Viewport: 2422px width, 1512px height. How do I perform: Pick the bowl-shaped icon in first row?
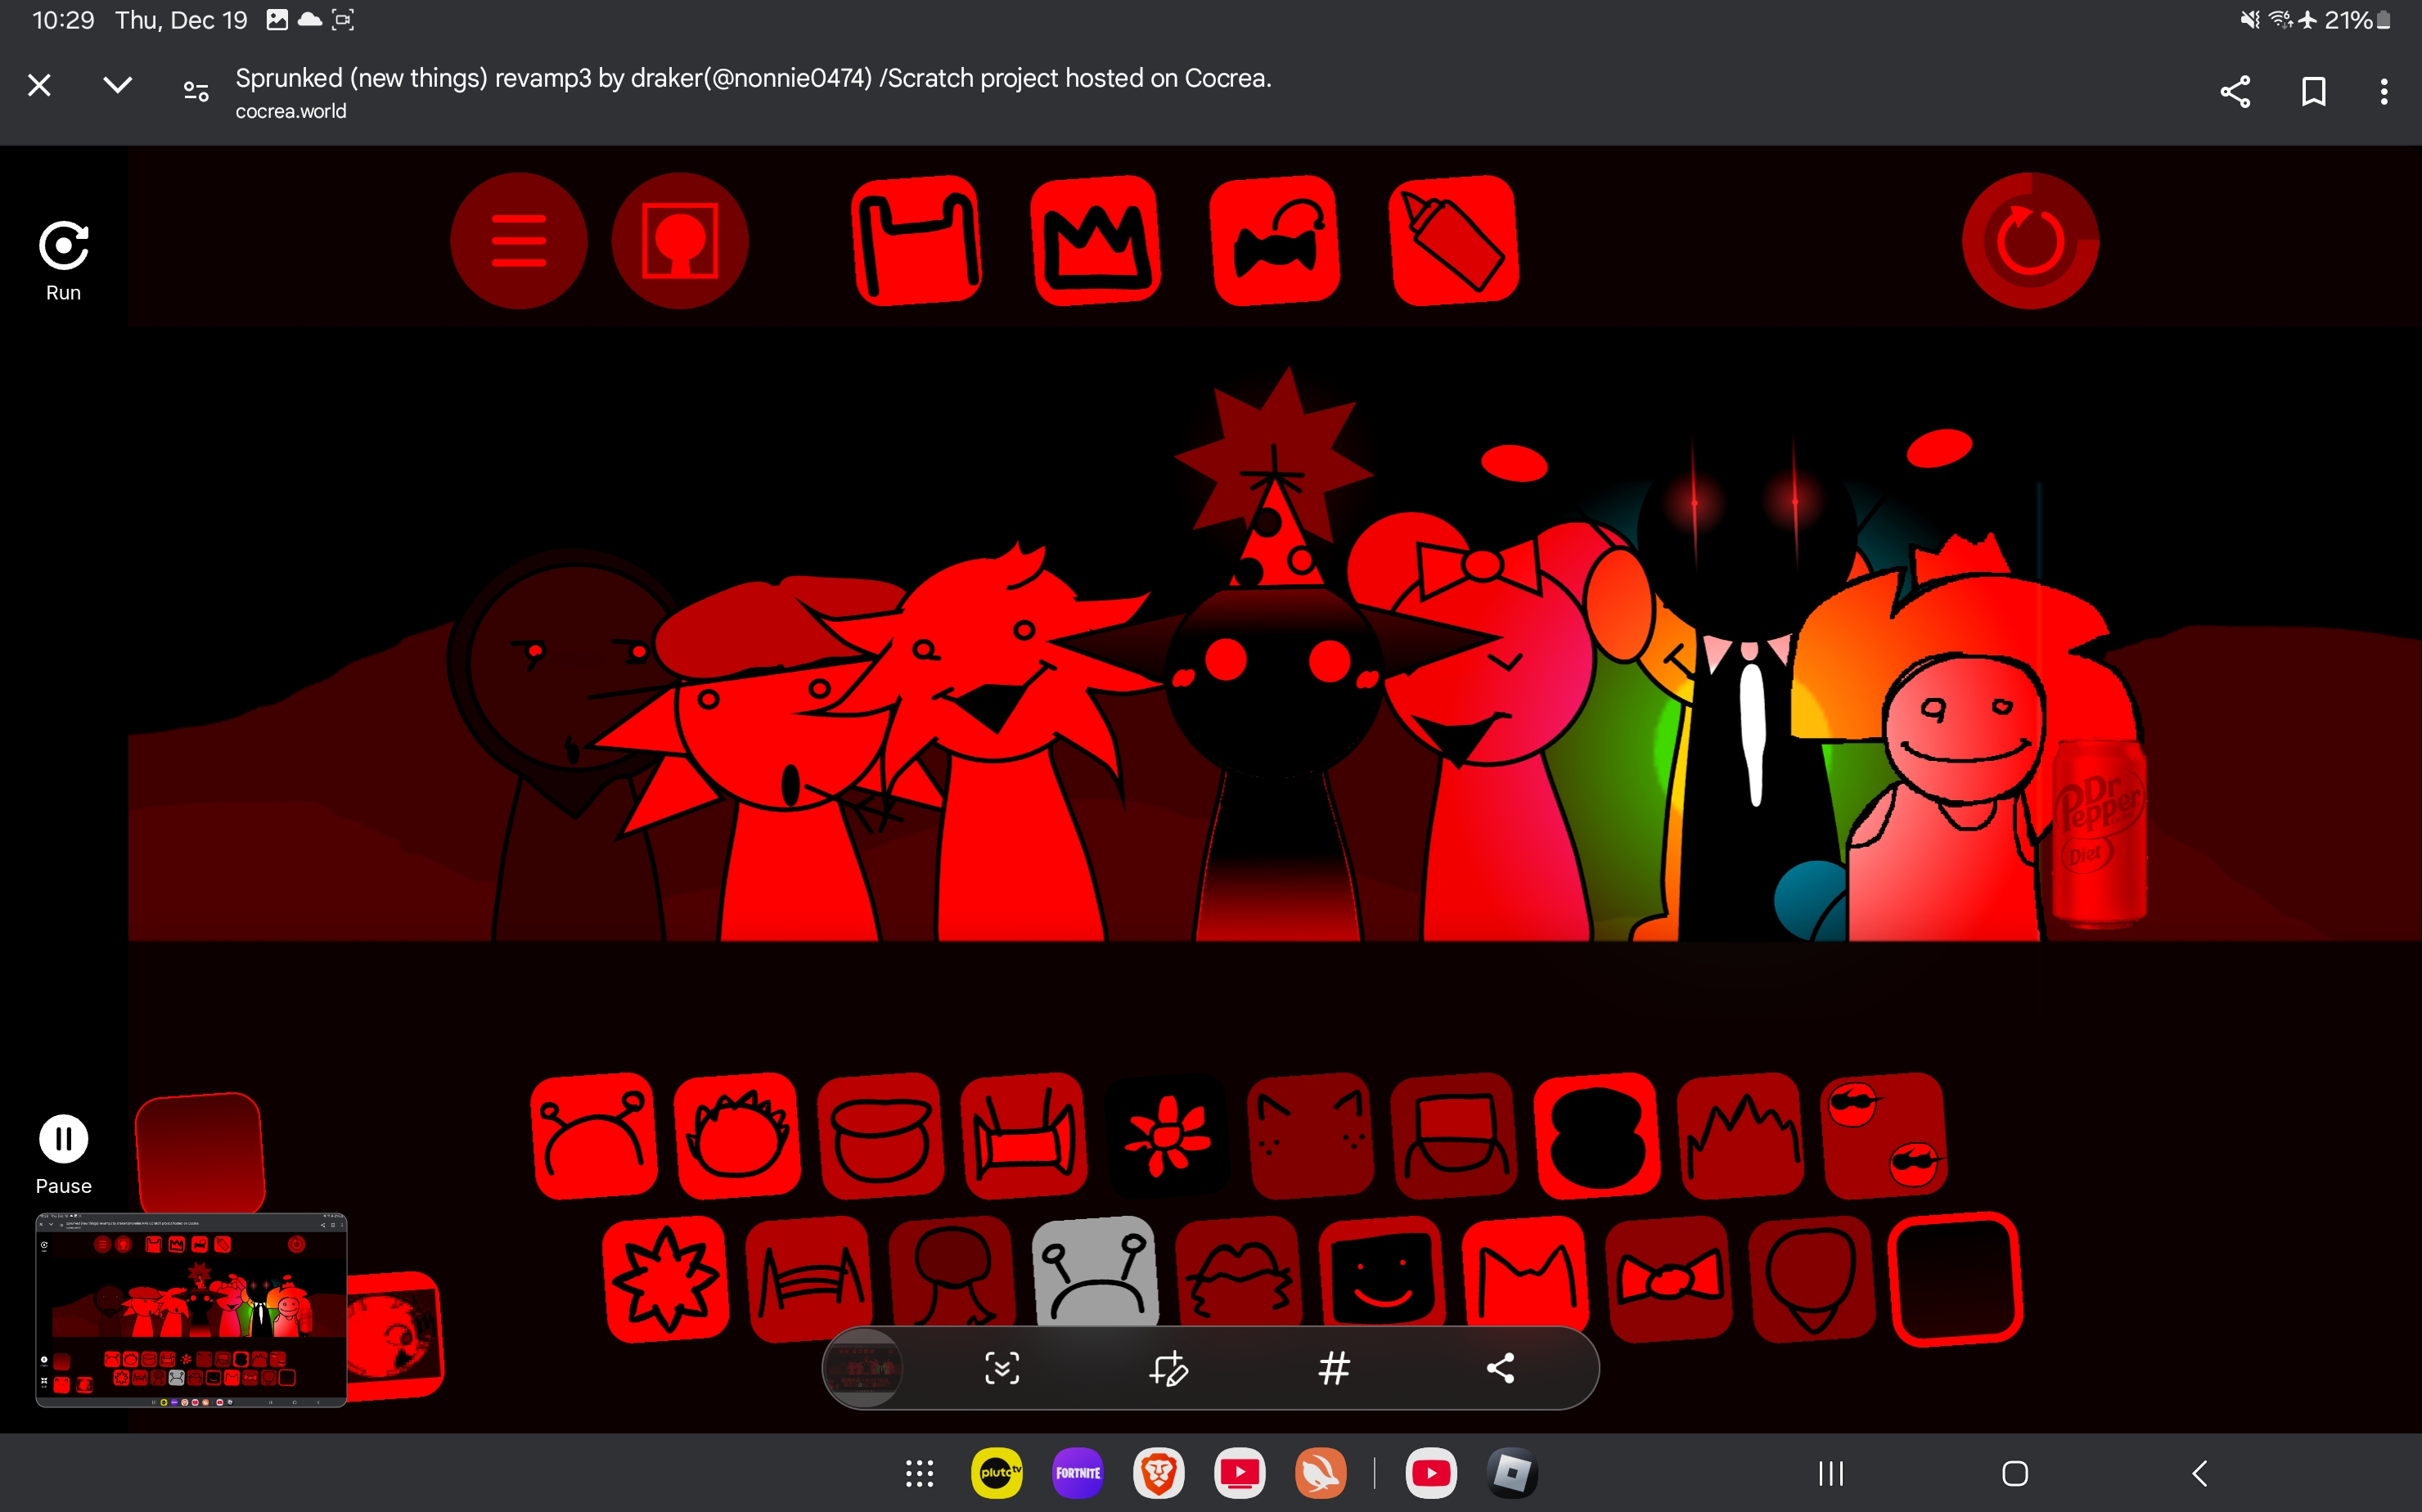click(x=880, y=1136)
